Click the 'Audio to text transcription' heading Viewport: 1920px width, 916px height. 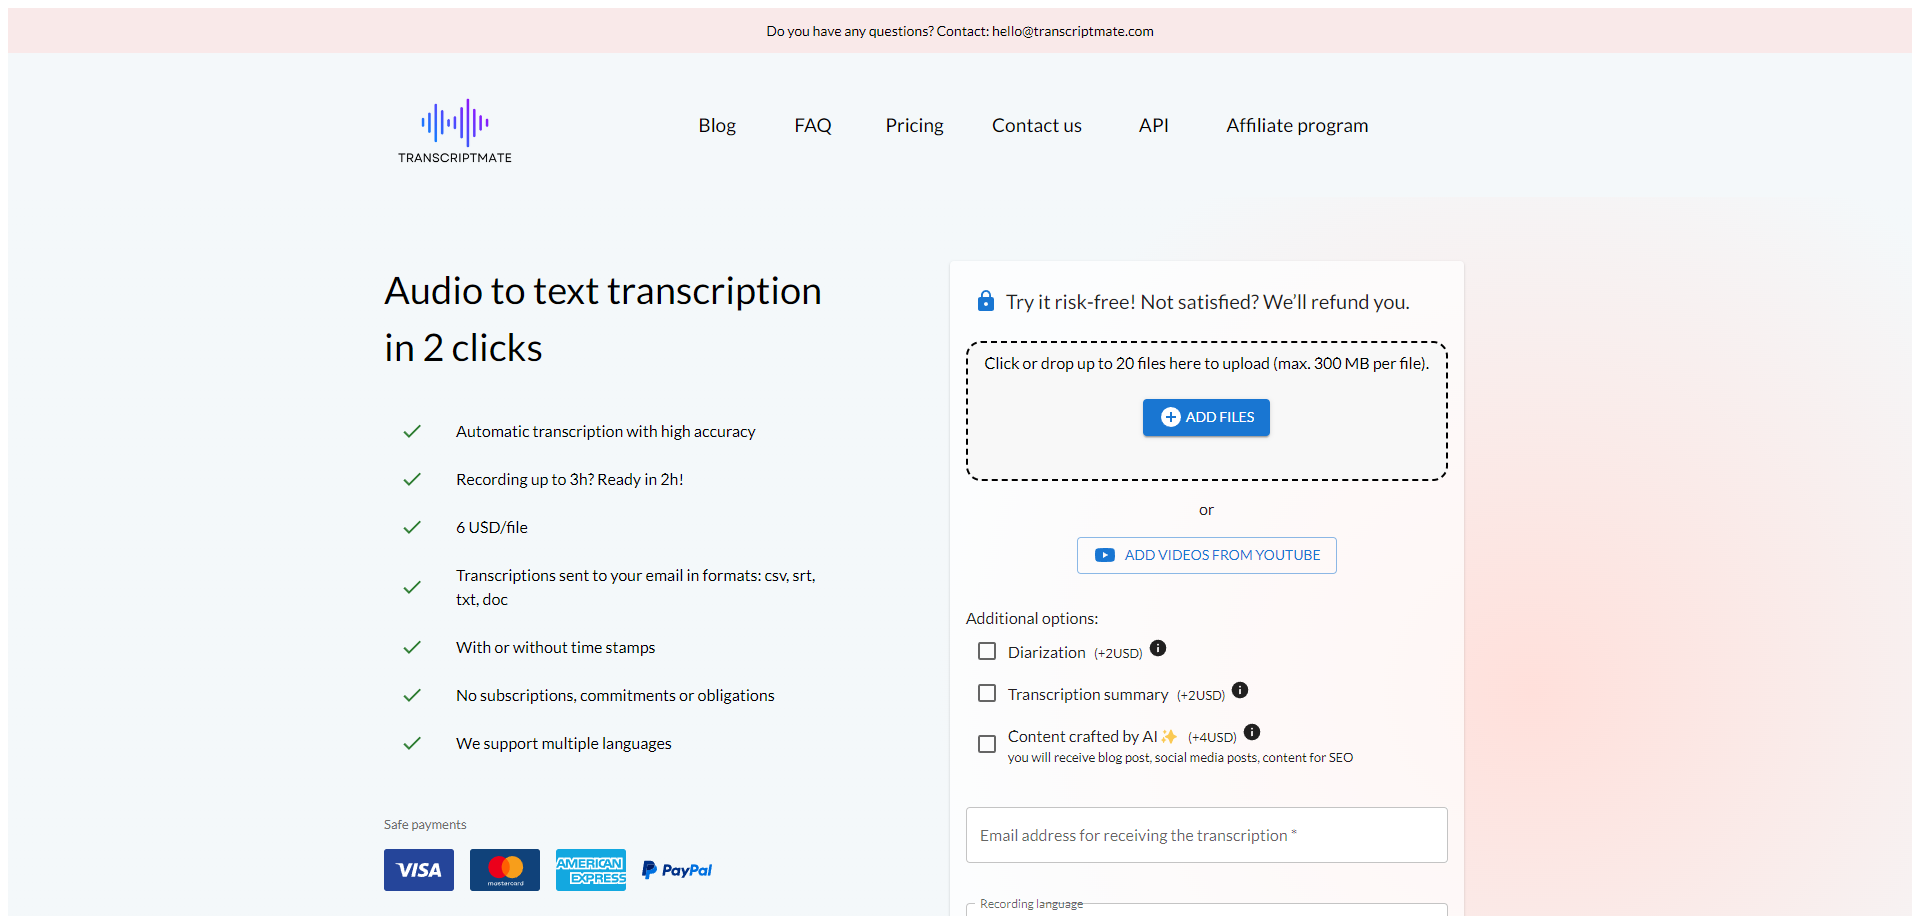click(x=603, y=319)
